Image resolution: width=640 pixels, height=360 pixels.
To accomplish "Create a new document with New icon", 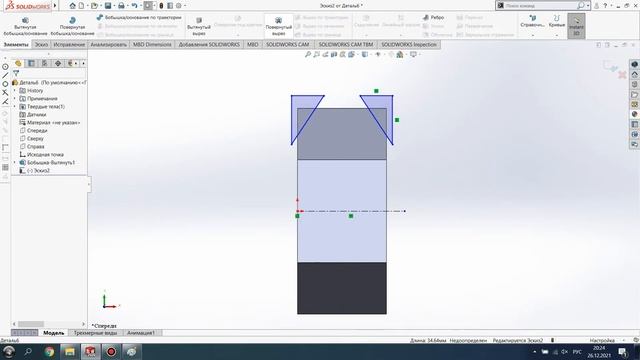I will tap(81, 6).
